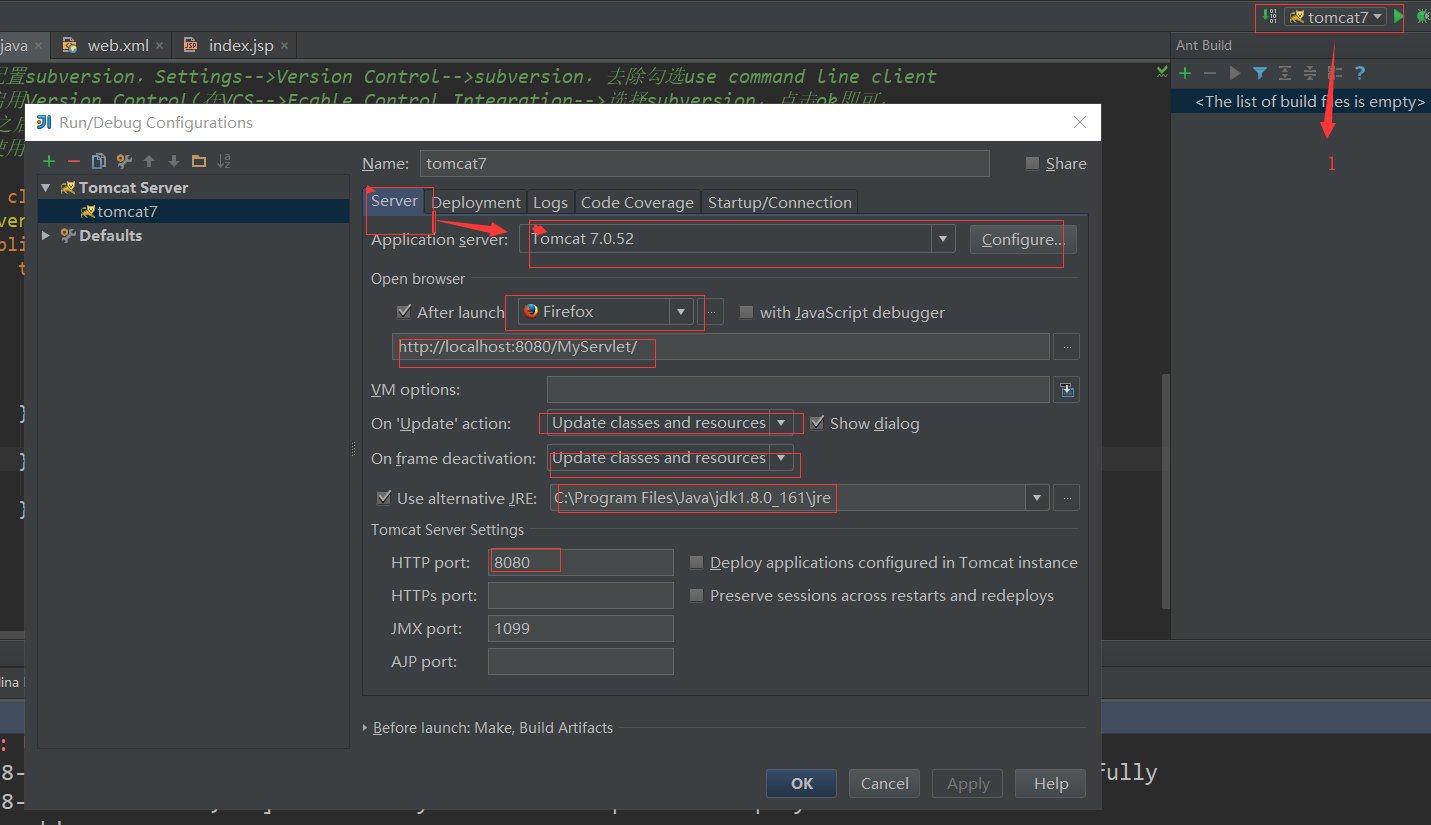Click the JMX port field
The width and height of the screenshot is (1431, 825).
(x=581, y=628)
